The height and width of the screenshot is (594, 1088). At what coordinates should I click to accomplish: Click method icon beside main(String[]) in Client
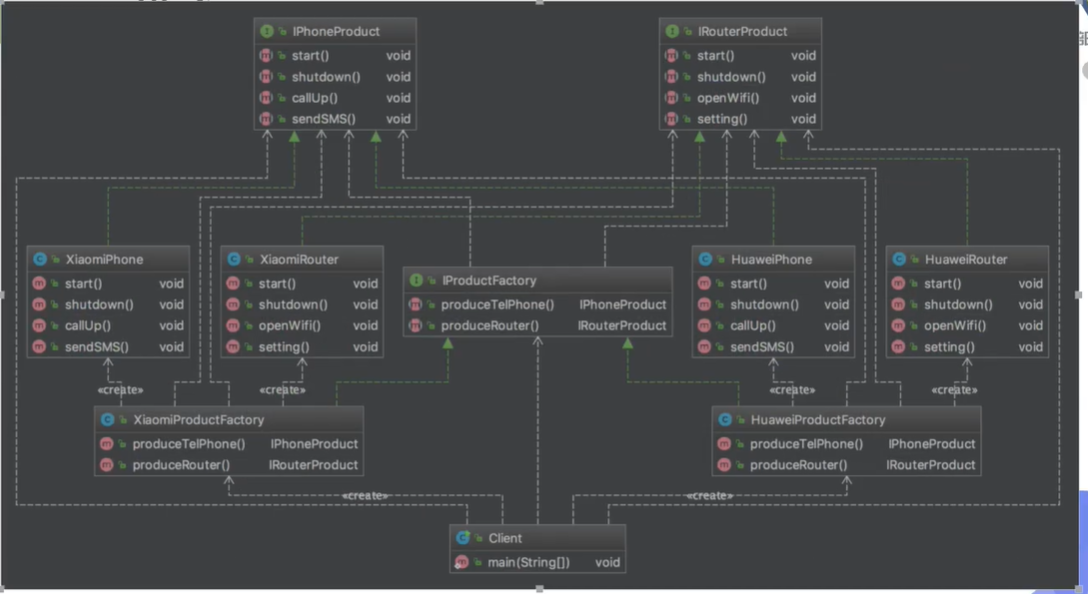pos(462,562)
